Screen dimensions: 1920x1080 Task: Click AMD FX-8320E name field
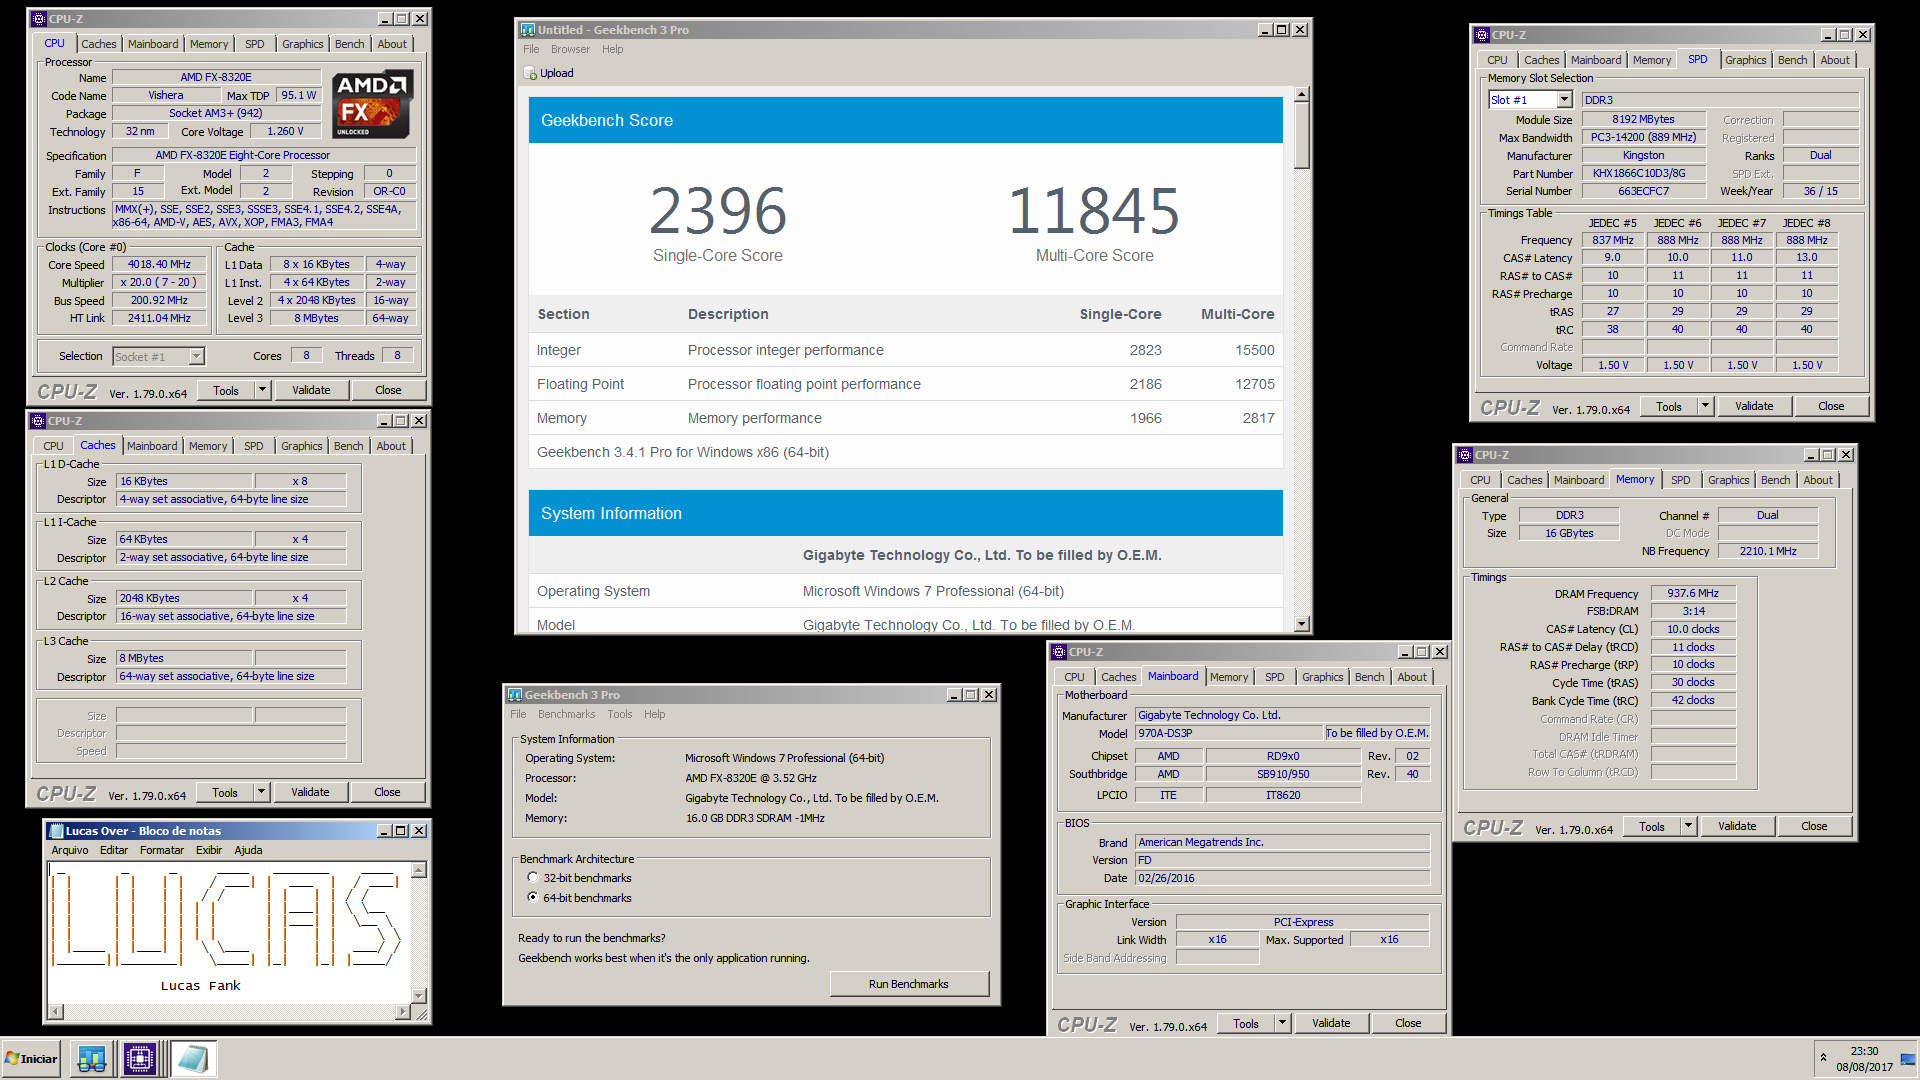tap(216, 77)
